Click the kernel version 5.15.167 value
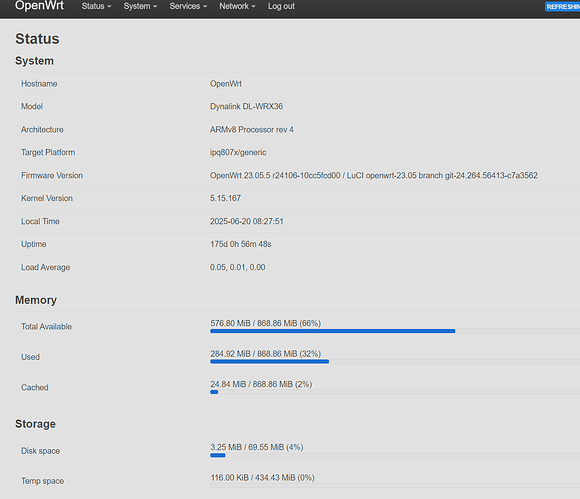 (x=225, y=198)
